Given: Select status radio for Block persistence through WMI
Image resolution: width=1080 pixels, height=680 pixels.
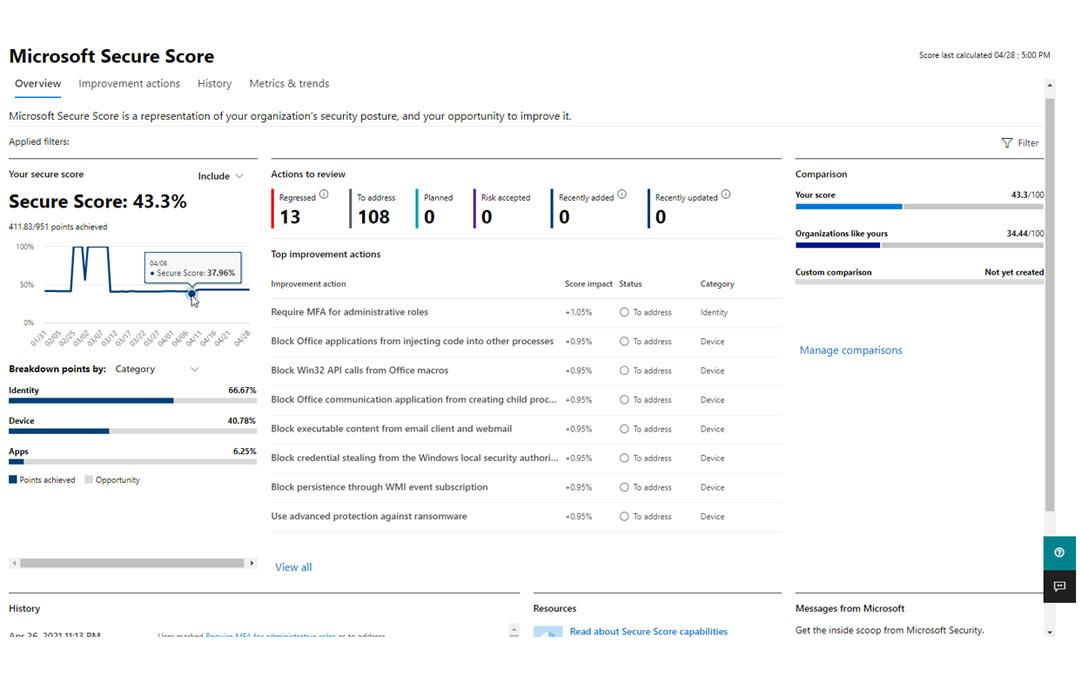Looking at the screenshot, I should tap(624, 487).
